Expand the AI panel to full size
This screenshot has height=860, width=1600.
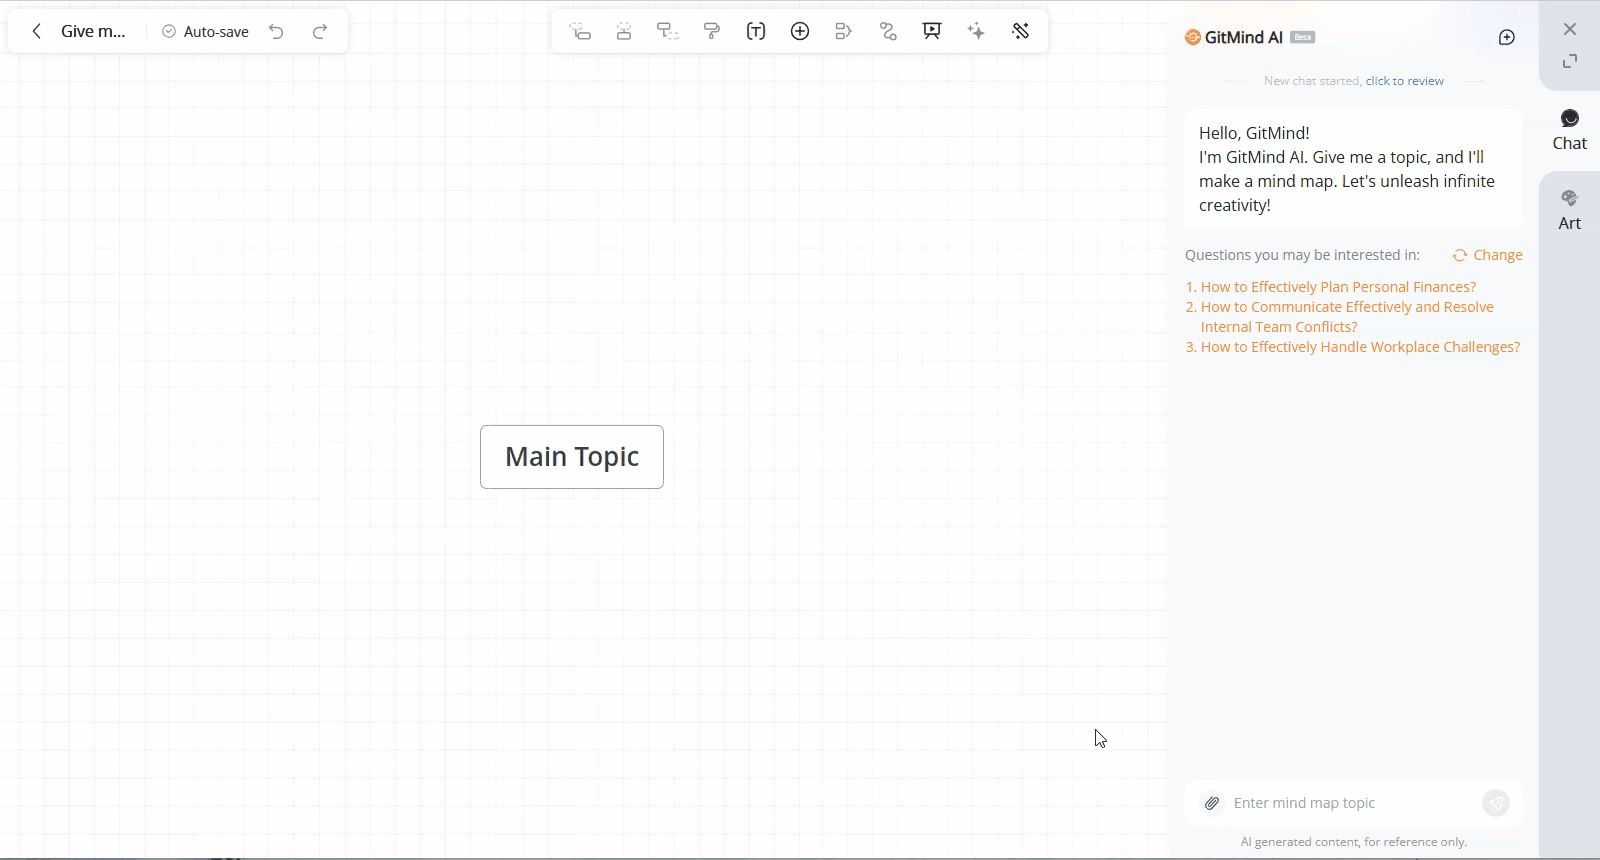point(1570,61)
